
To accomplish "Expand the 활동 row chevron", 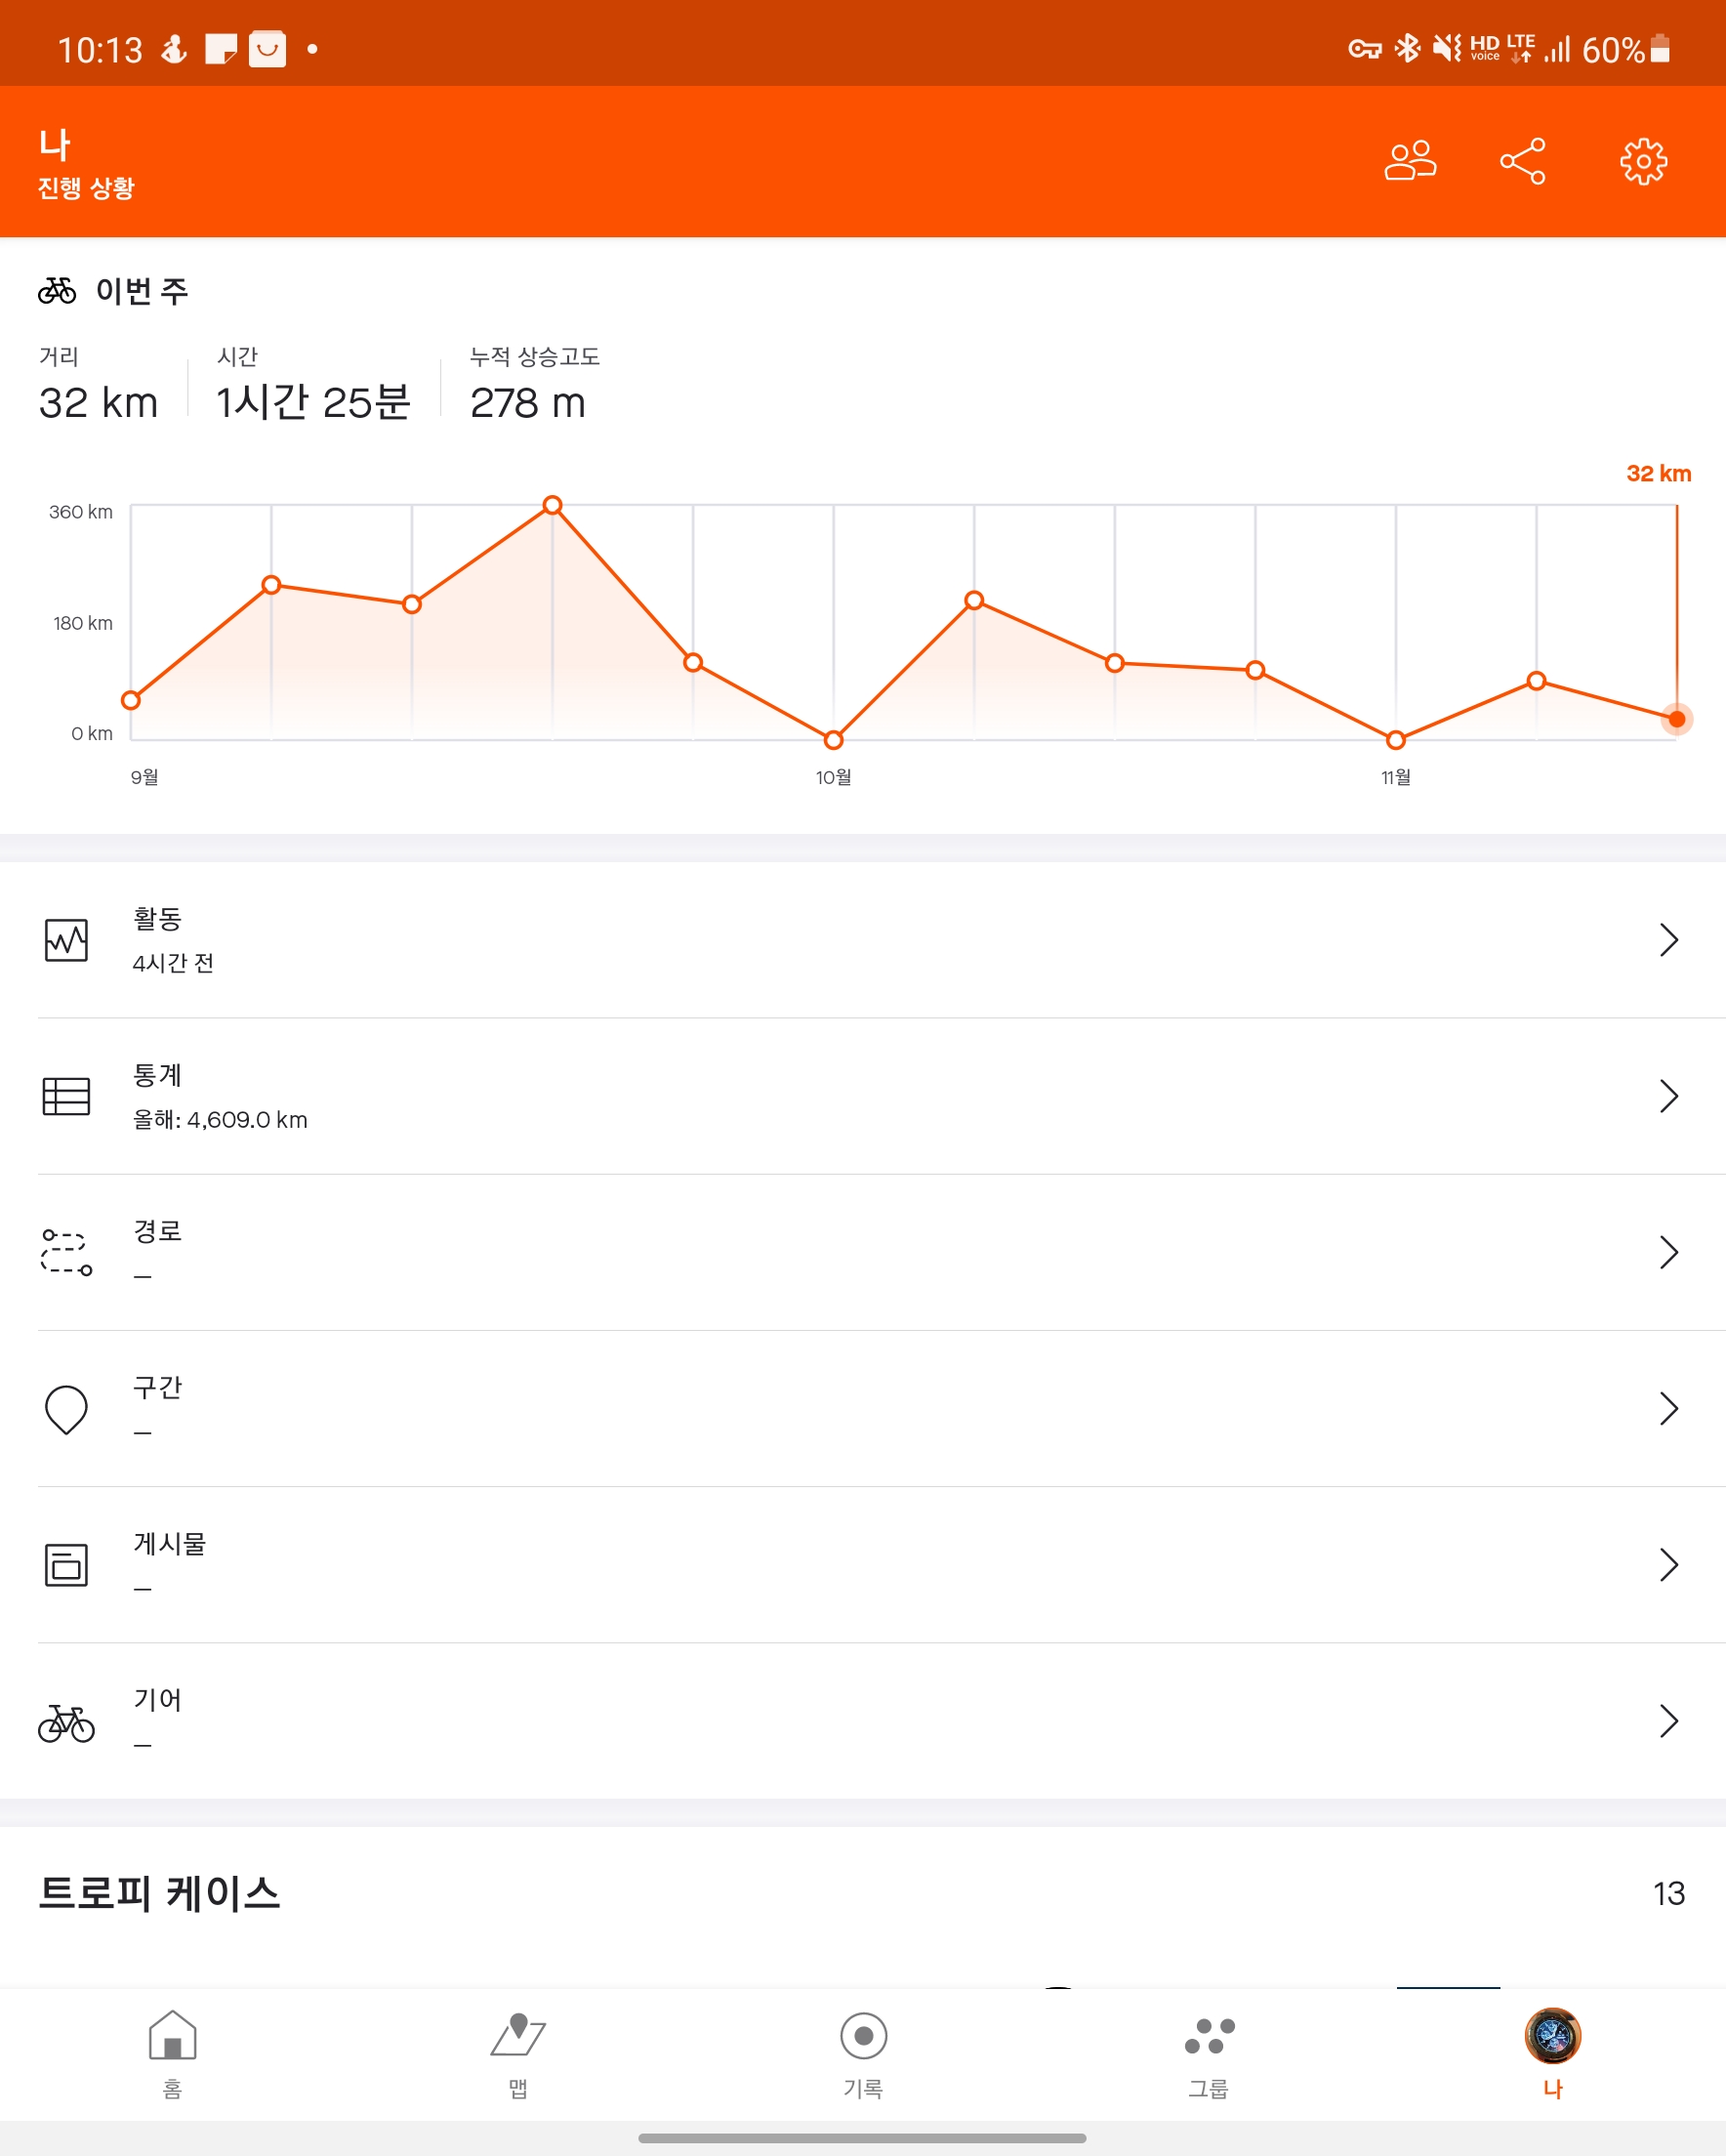I will coord(1667,940).
